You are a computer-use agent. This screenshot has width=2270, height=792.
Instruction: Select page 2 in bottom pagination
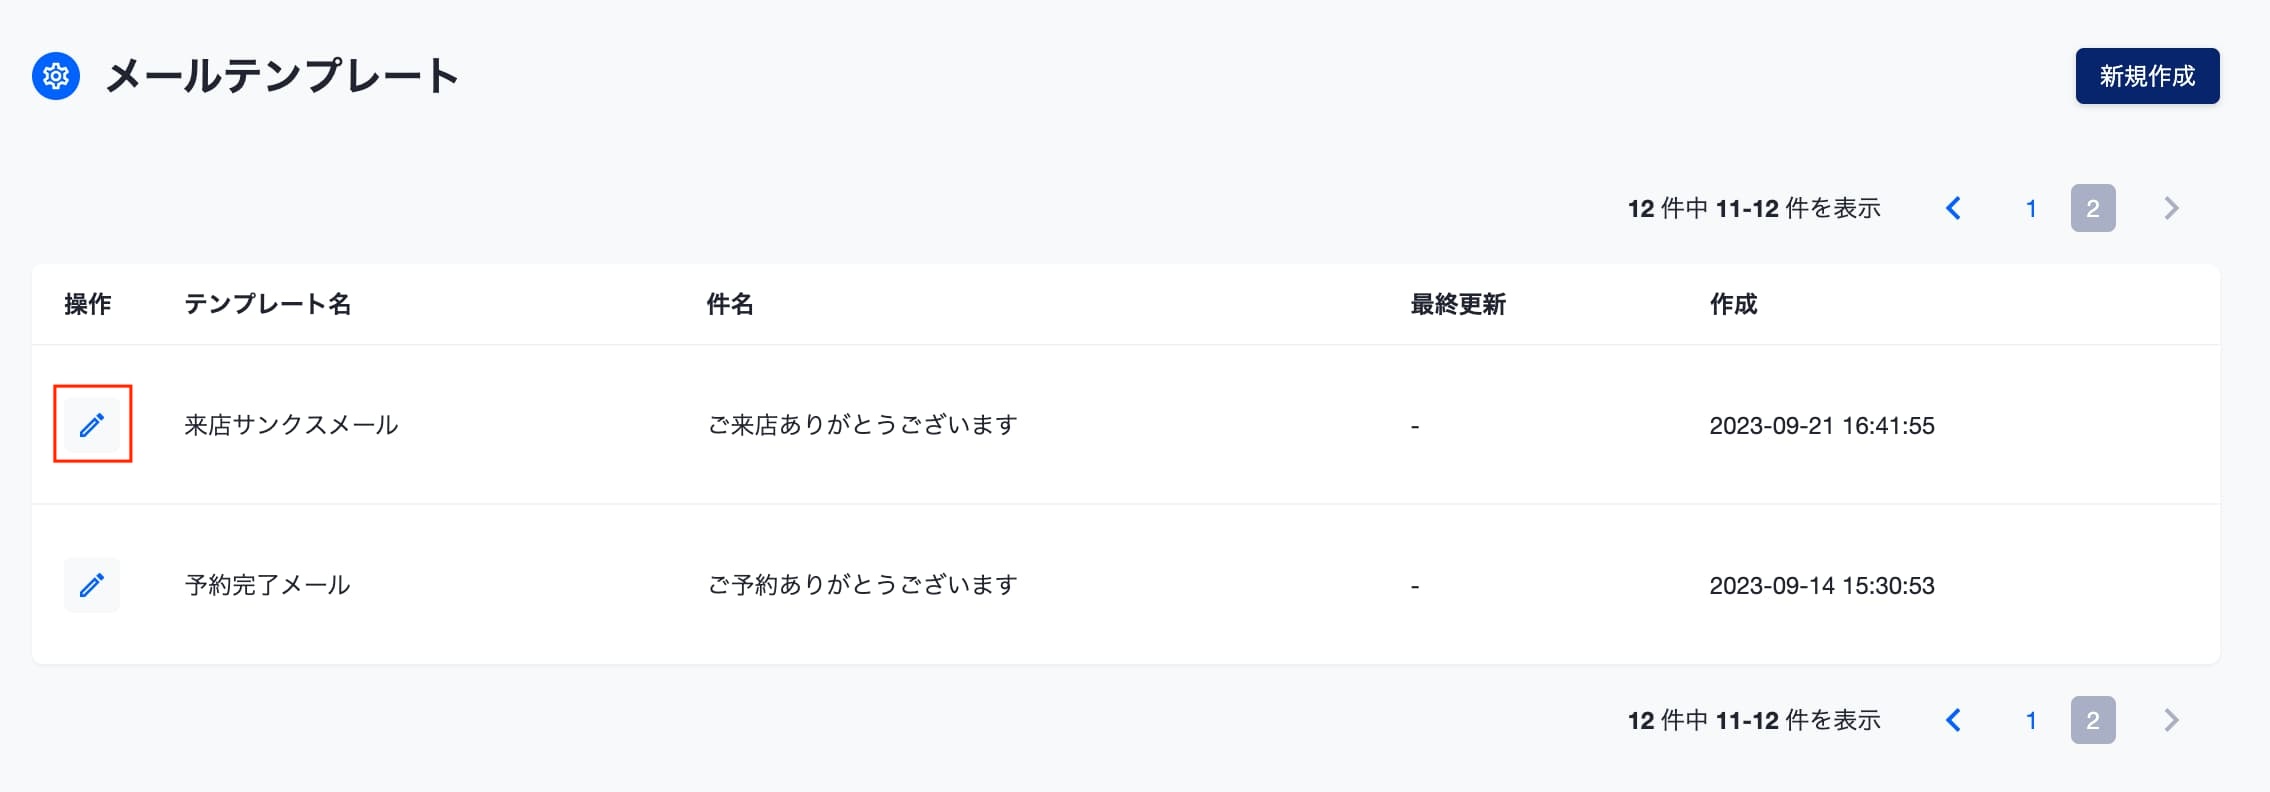[x=2093, y=720]
